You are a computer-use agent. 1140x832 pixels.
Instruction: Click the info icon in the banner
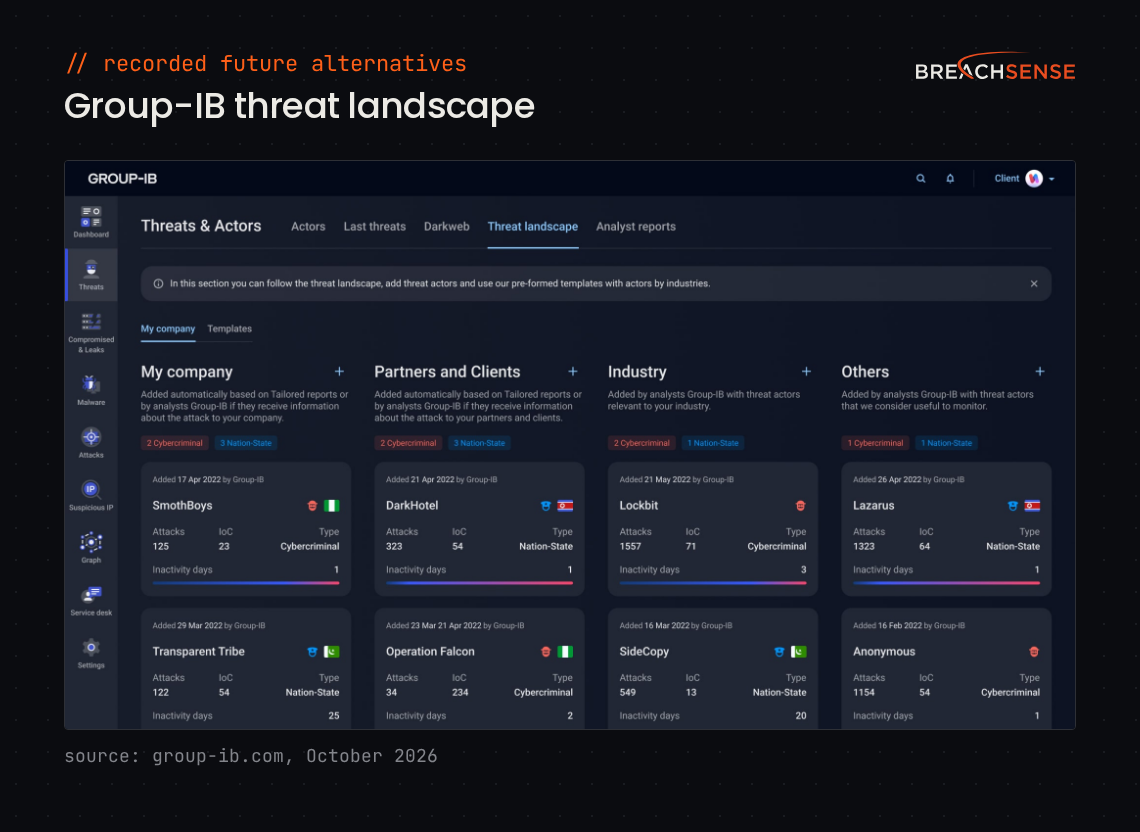point(158,284)
